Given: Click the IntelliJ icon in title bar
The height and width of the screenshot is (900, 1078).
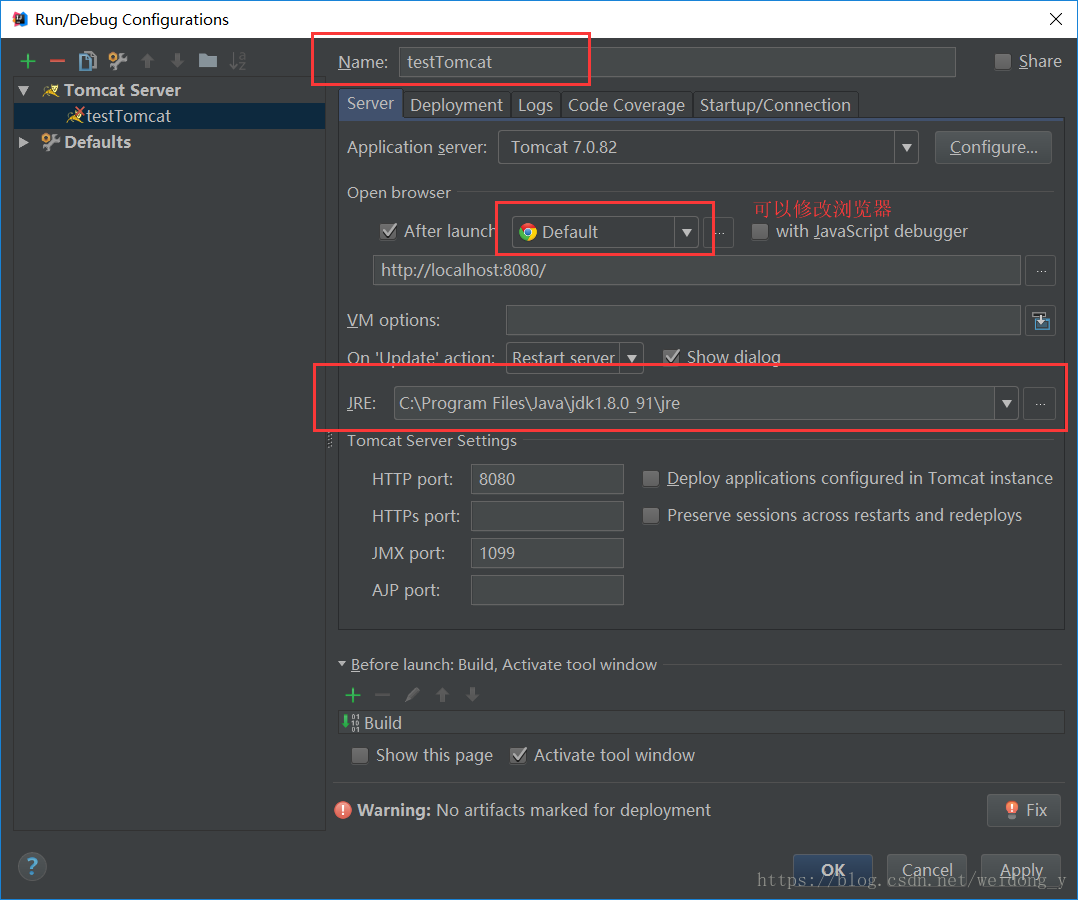Looking at the screenshot, I should click(20, 19).
